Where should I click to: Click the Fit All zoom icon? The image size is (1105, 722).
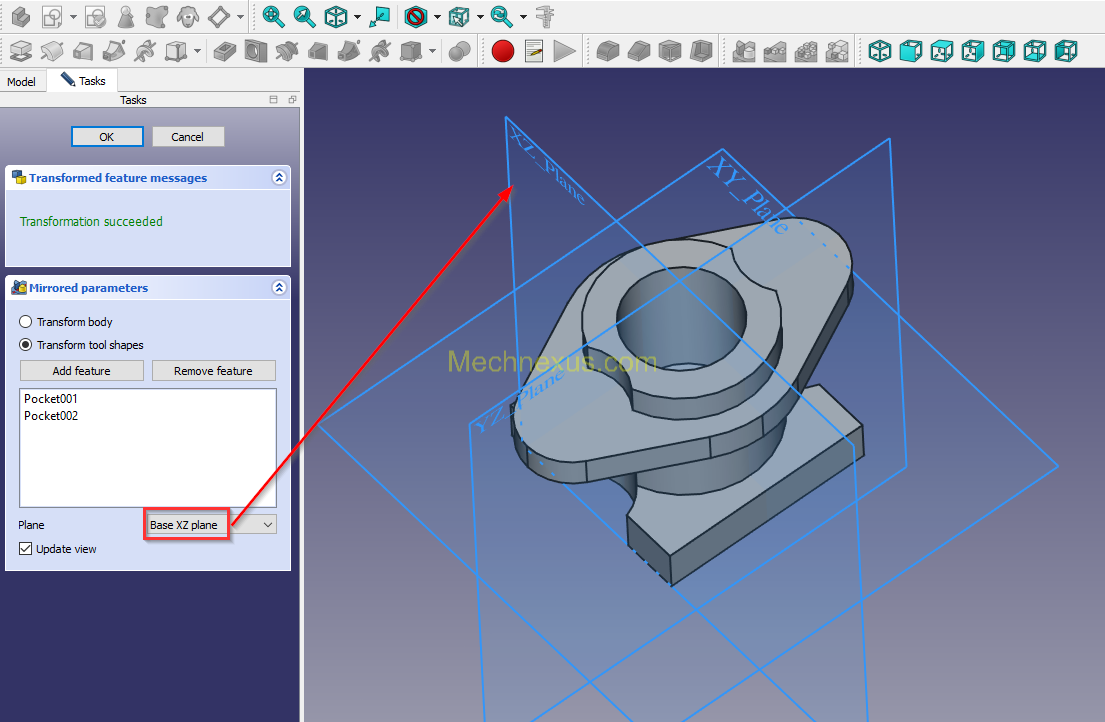point(273,16)
